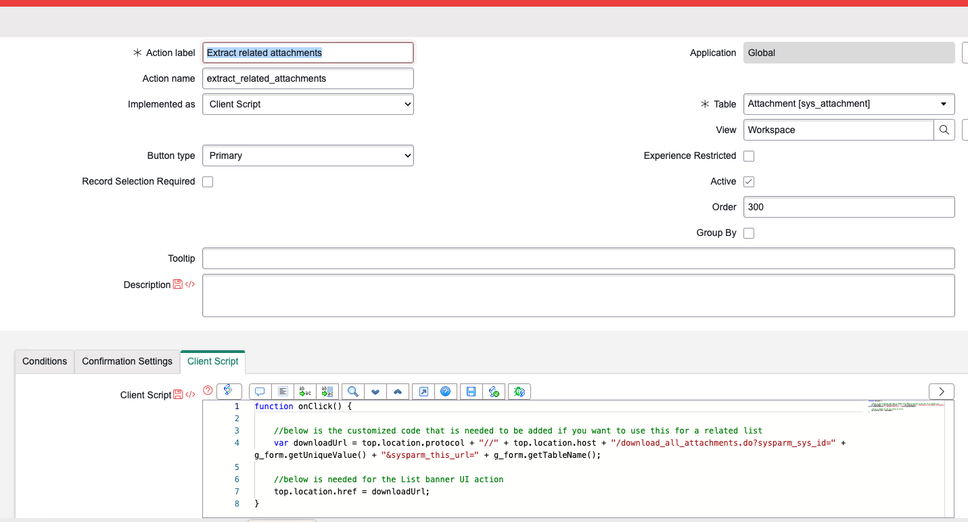The height and width of the screenshot is (522, 968).
Task: Click the syntax check toolbar icon
Action: (494, 391)
